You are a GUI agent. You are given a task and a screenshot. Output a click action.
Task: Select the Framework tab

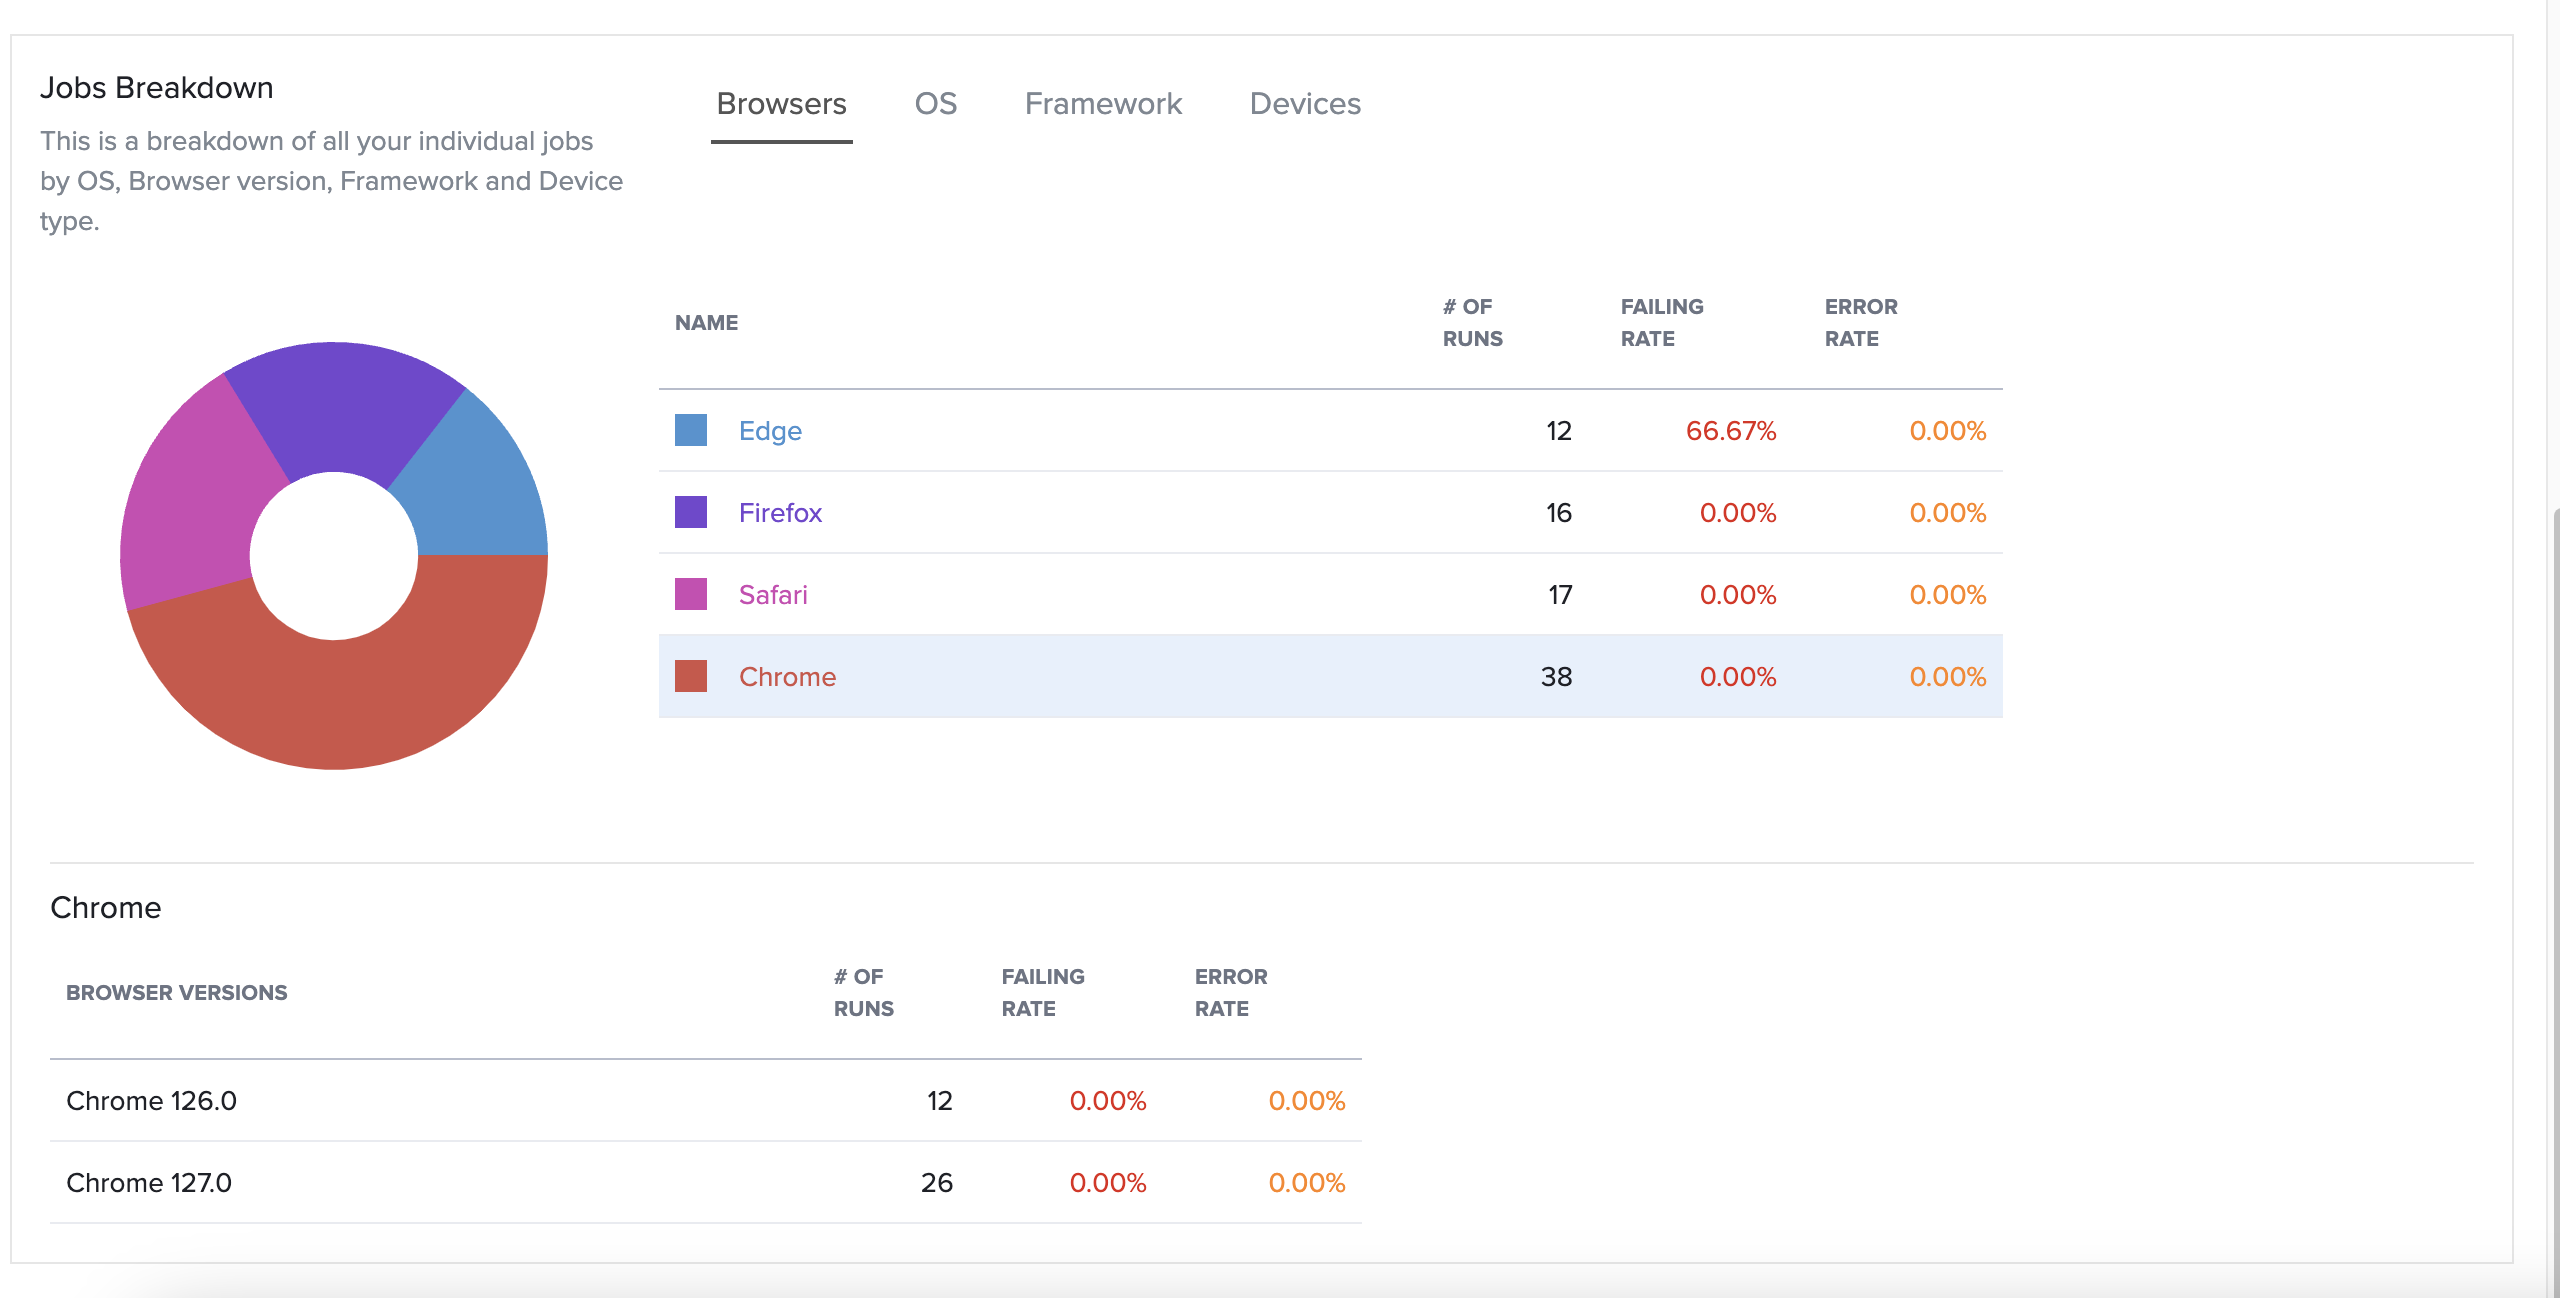coord(1103,104)
